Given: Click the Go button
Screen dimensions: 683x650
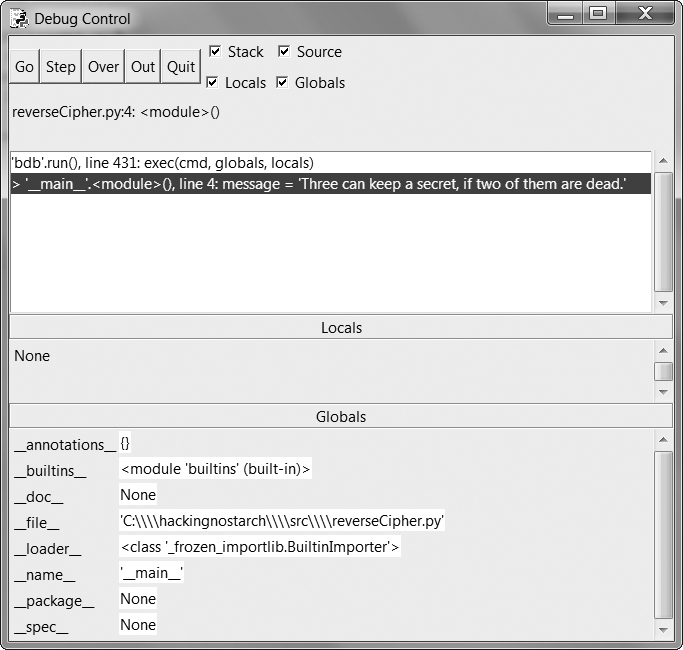Looking at the screenshot, I should coord(24,66).
